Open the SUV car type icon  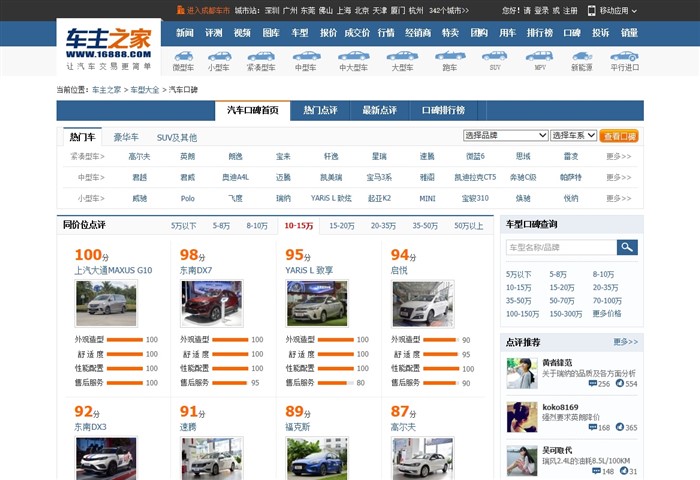495,56
